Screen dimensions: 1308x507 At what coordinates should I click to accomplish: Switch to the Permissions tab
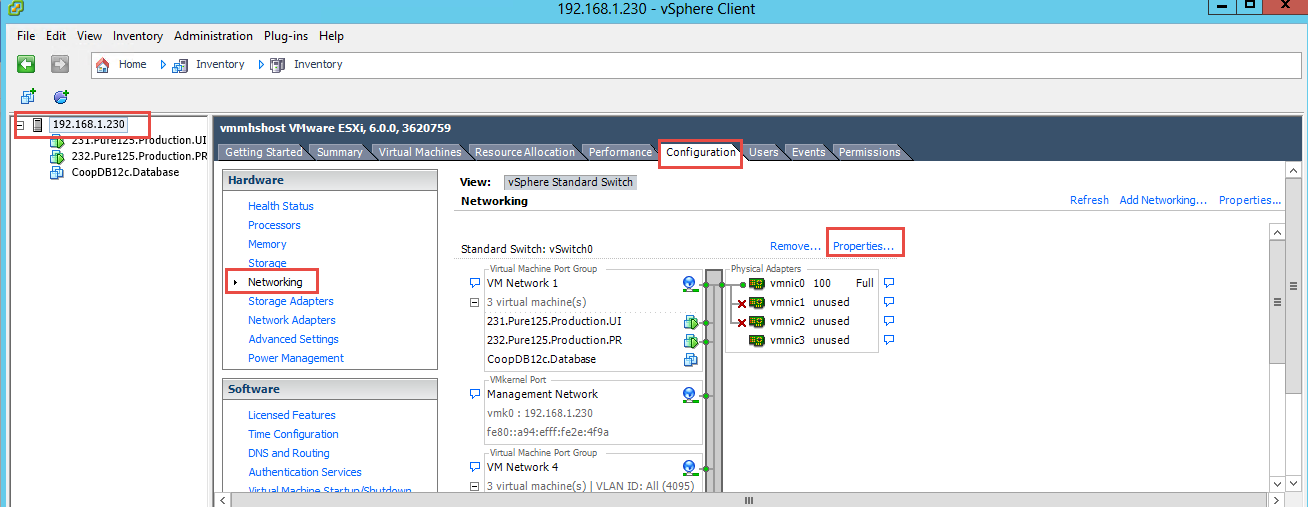click(869, 152)
